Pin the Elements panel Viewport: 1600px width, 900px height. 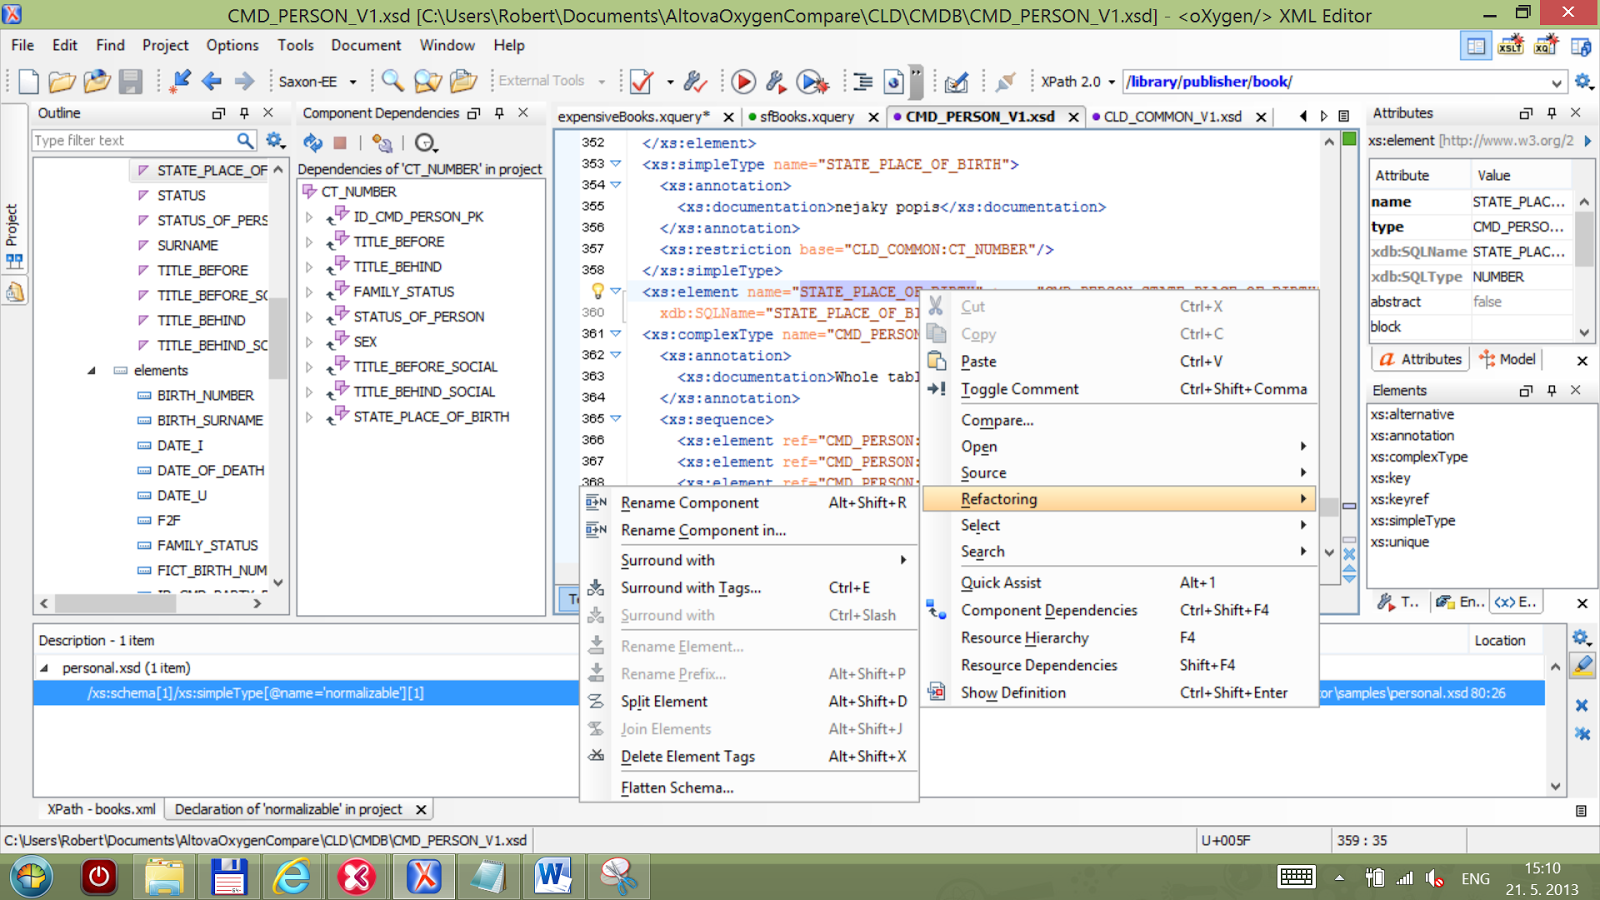pos(1551,390)
